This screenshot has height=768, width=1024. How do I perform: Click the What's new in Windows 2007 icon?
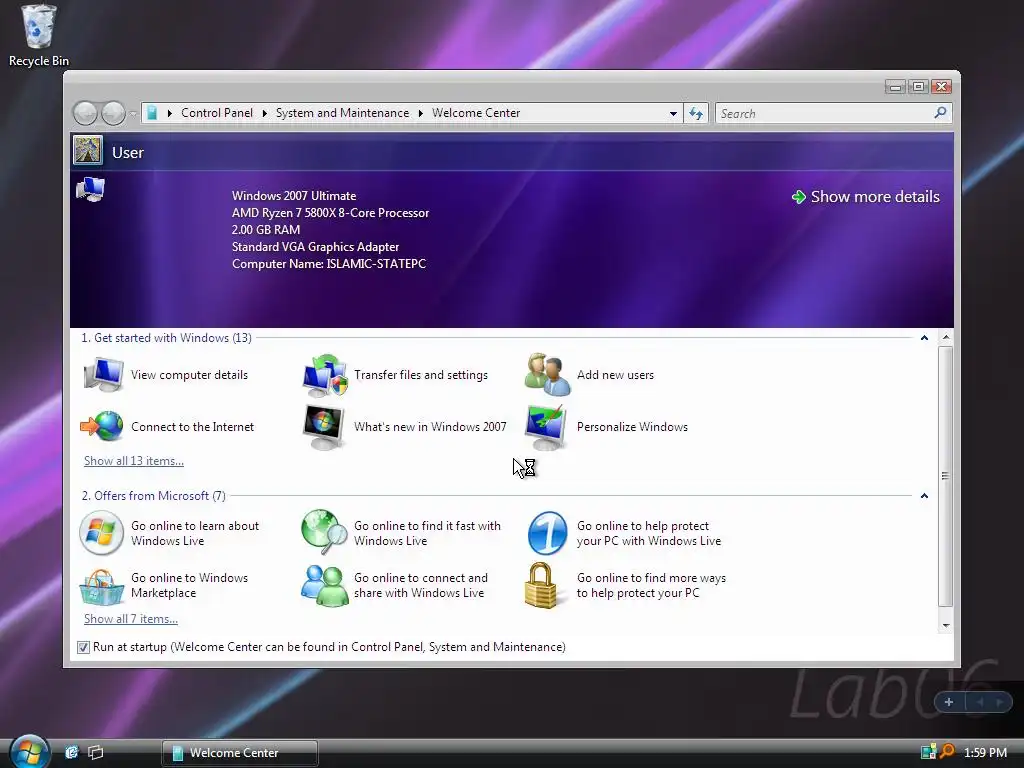click(x=324, y=427)
